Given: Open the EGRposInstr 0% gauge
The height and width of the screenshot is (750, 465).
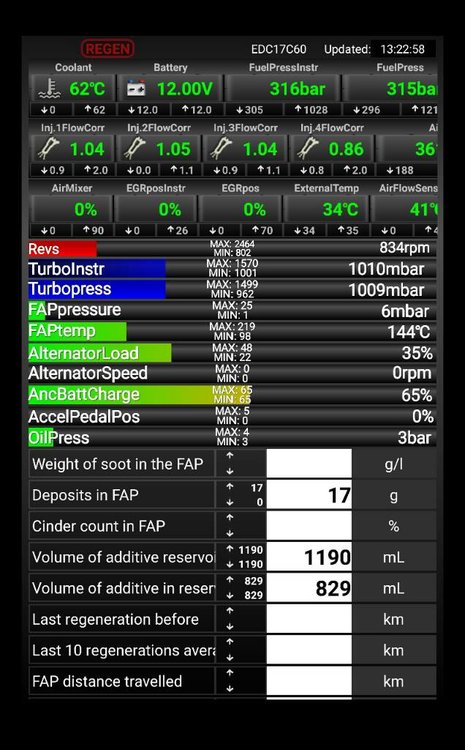Looking at the screenshot, I should pyautogui.click(x=155, y=210).
